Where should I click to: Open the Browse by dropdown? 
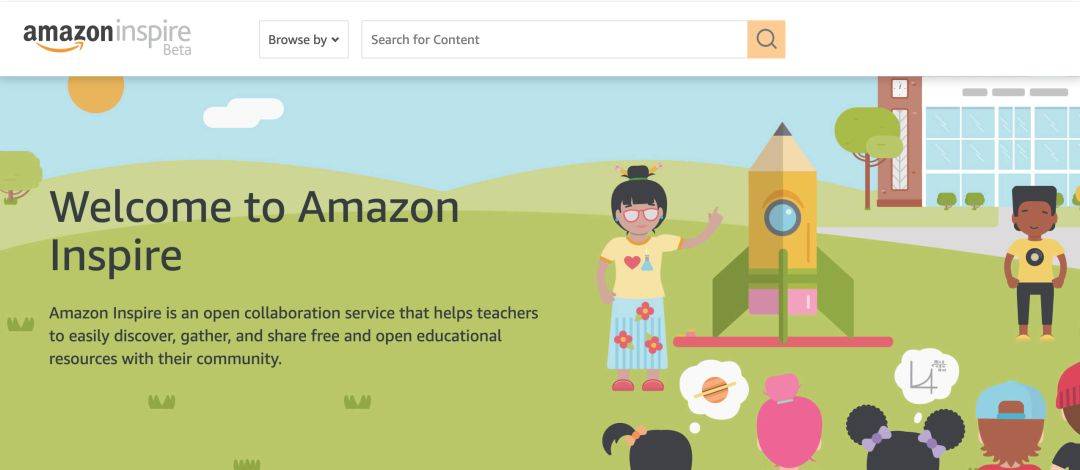click(304, 39)
